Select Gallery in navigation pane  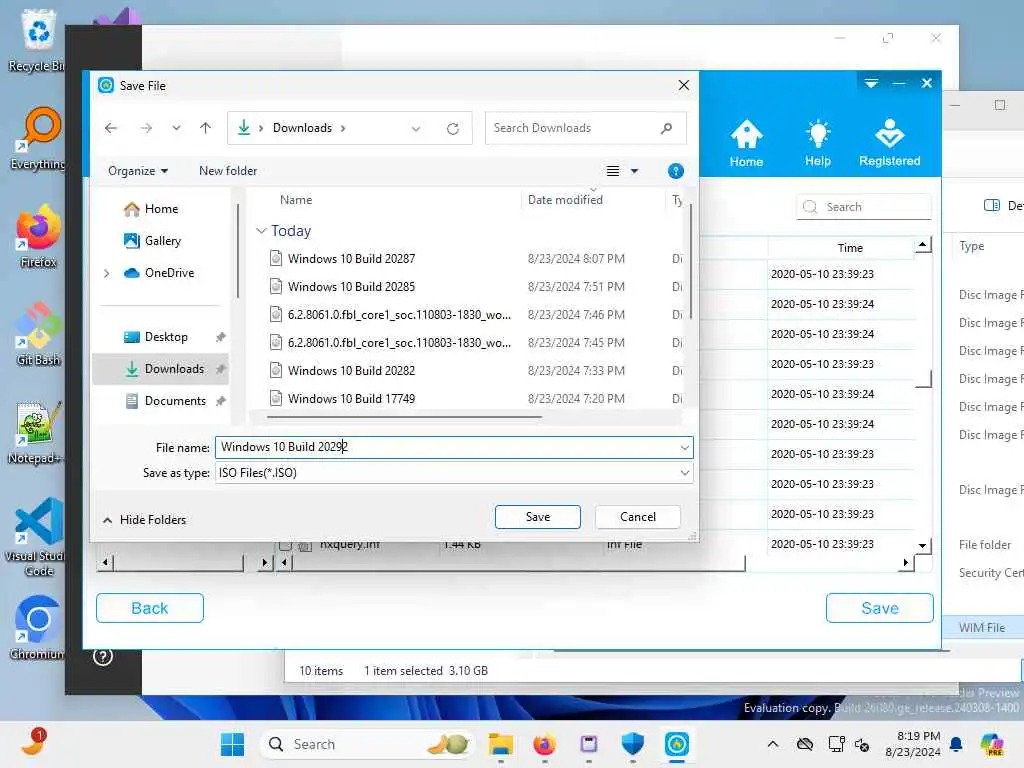(x=152, y=241)
